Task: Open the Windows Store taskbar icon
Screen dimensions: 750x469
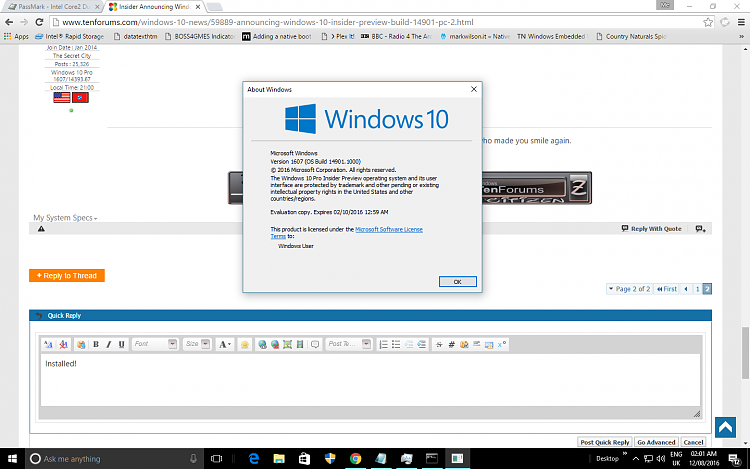Action: (x=304, y=458)
